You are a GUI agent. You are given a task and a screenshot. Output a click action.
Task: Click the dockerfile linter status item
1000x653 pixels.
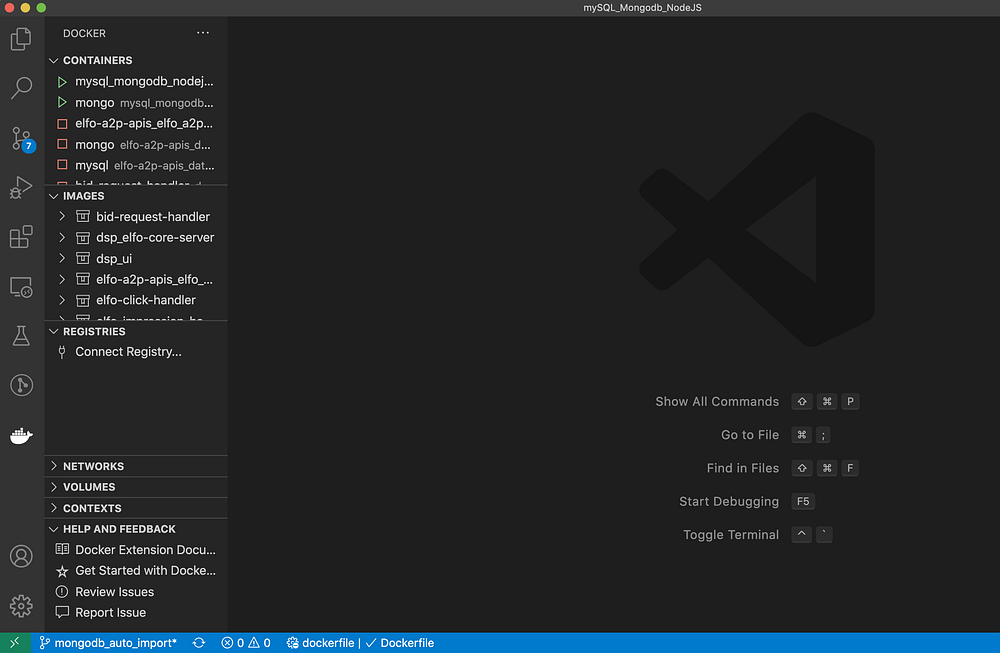coord(320,643)
